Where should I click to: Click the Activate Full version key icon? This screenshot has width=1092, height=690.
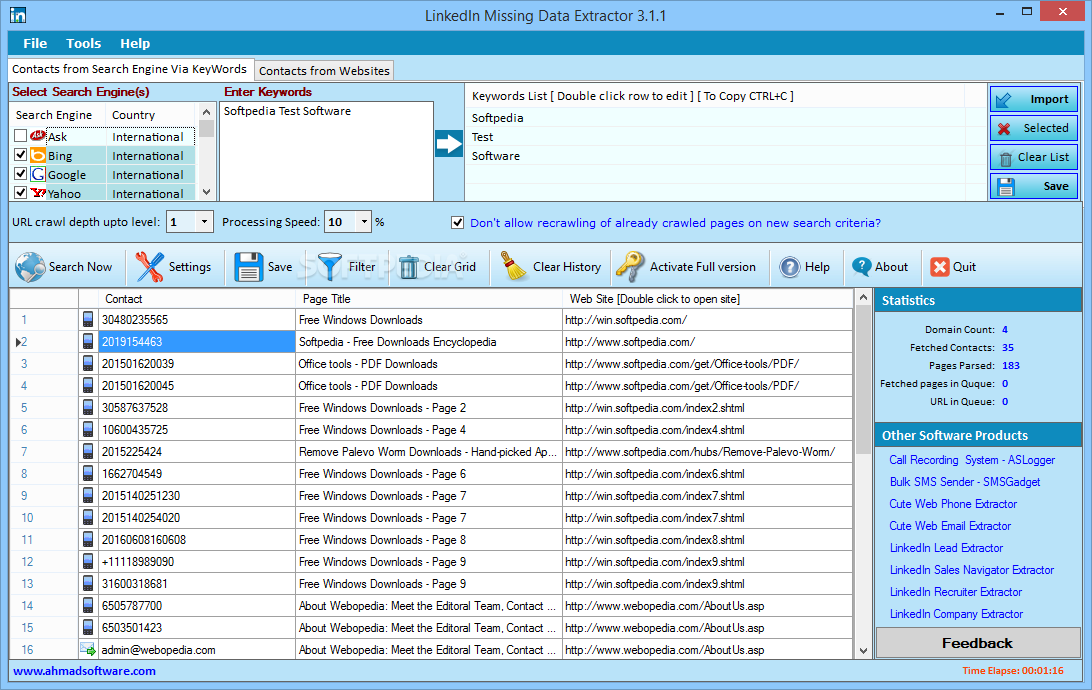click(630, 267)
